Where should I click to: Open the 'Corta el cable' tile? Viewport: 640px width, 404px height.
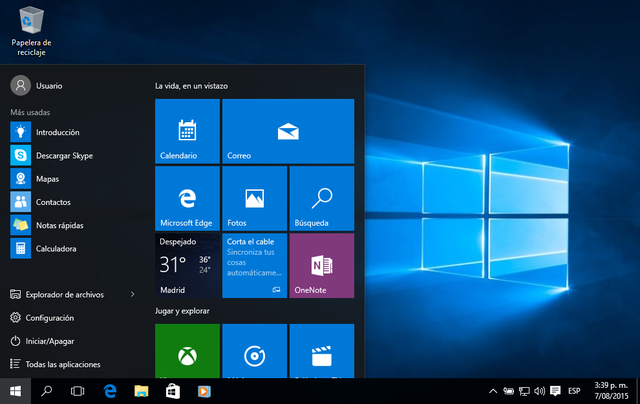point(255,266)
